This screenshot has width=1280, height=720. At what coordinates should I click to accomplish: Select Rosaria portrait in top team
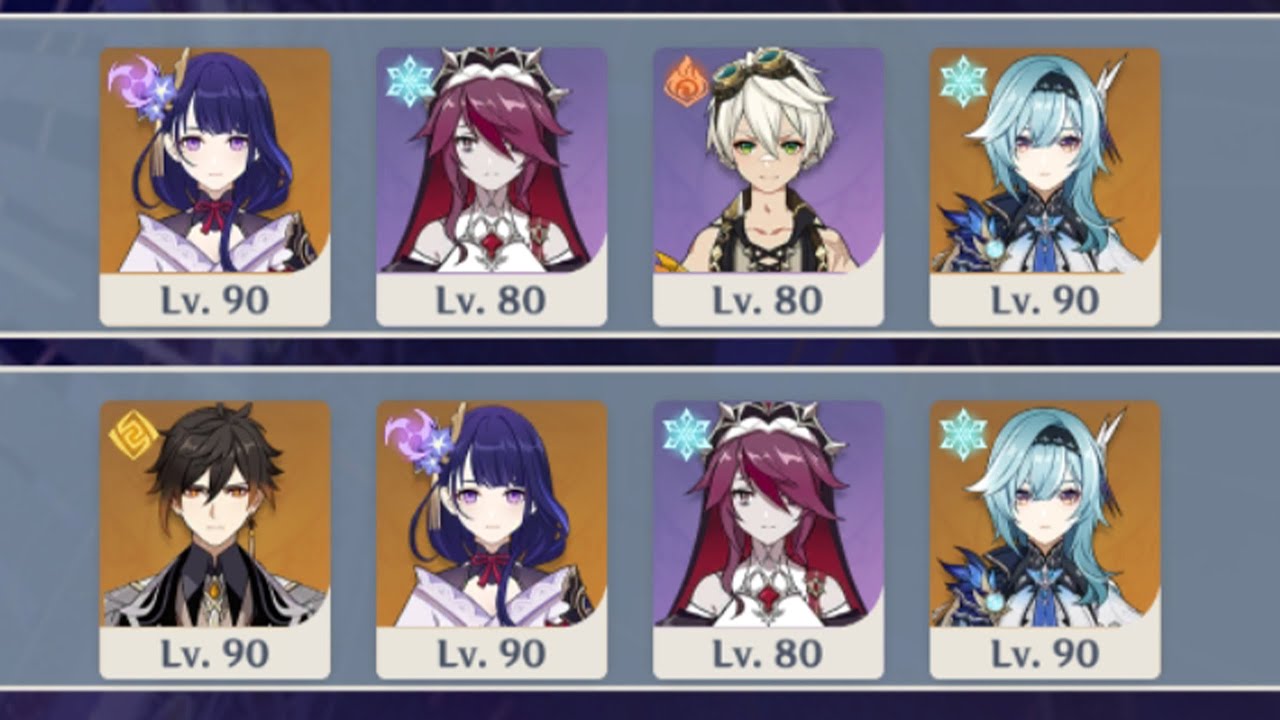tap(491, 160)
